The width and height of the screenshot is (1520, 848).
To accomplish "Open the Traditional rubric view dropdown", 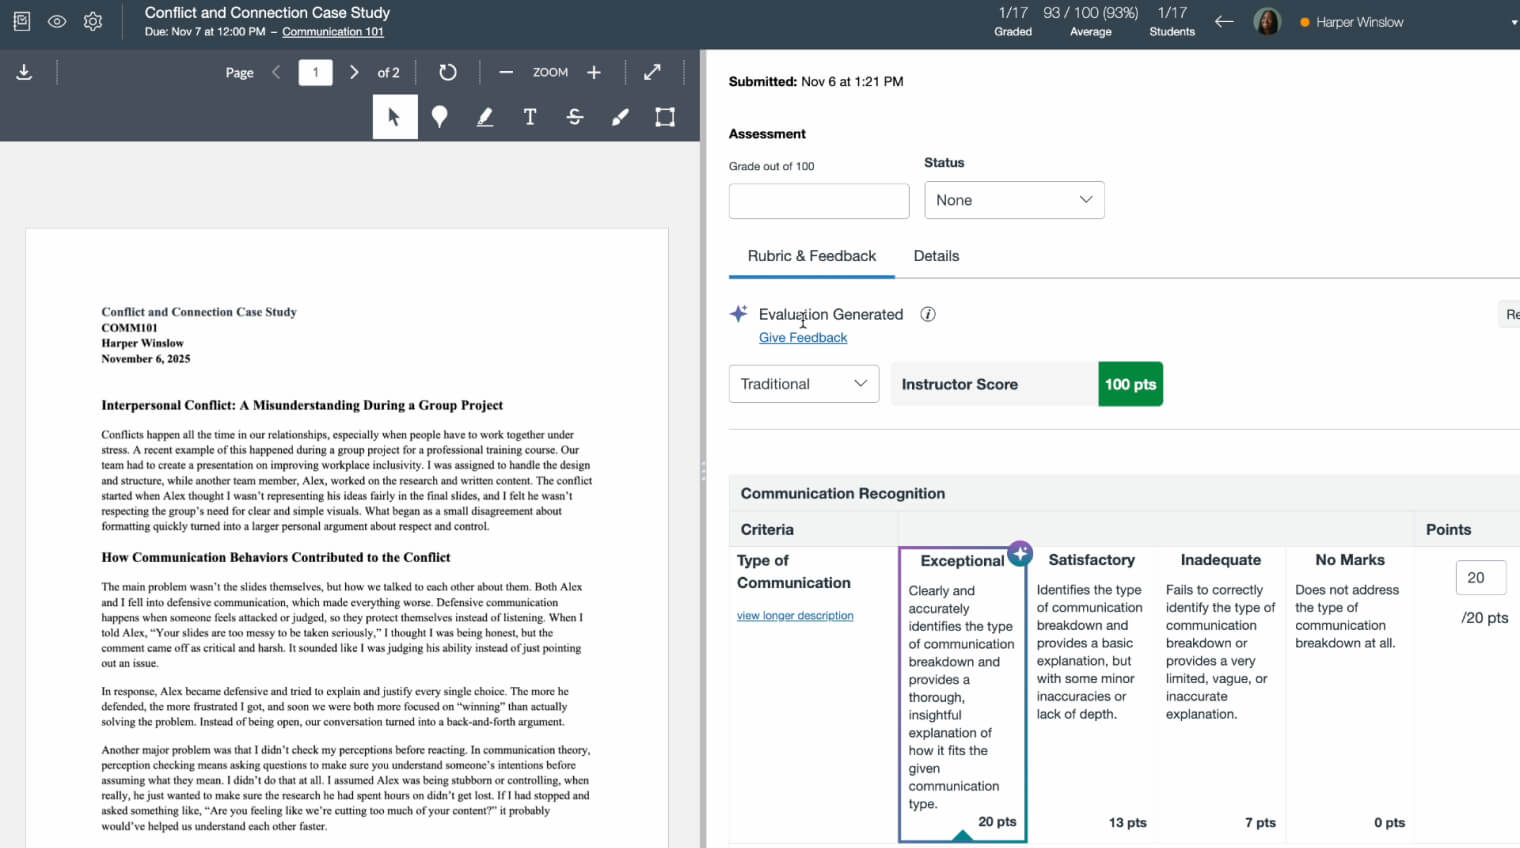I will (x=803, y=384).
